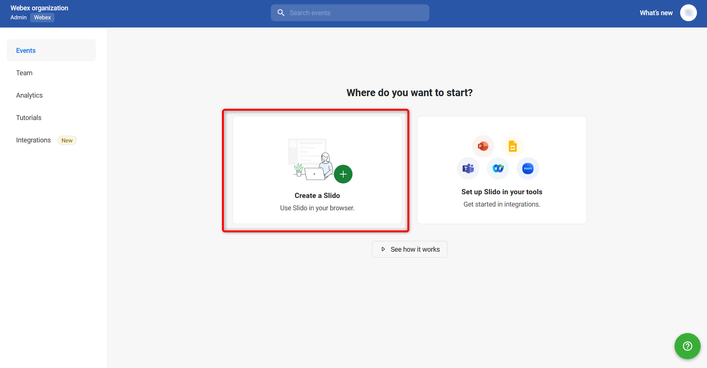Open Set up Slido in your tools card
Screen dimensions: 707x368
pos(502,170)
